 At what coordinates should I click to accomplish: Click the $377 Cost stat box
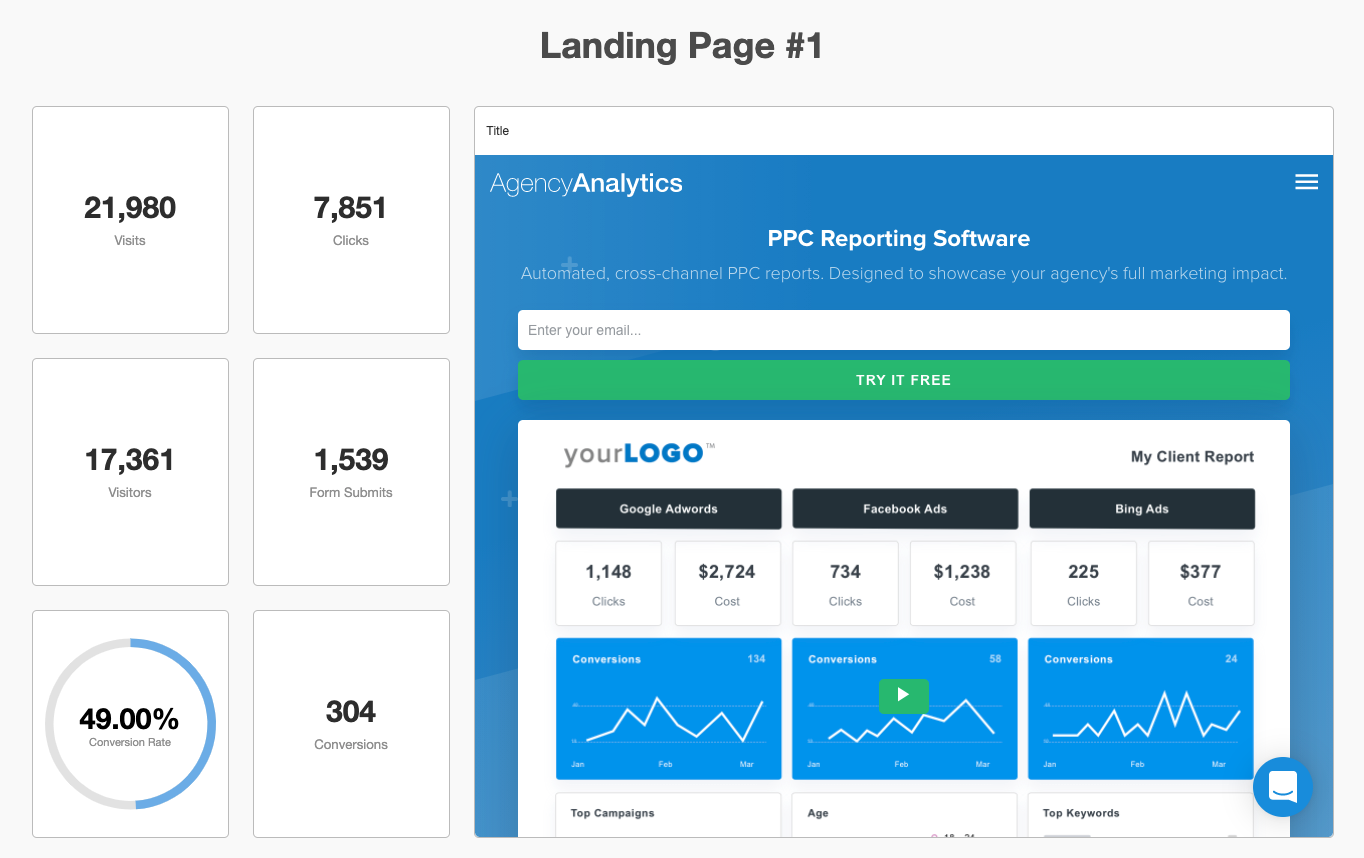[1200, 584]
